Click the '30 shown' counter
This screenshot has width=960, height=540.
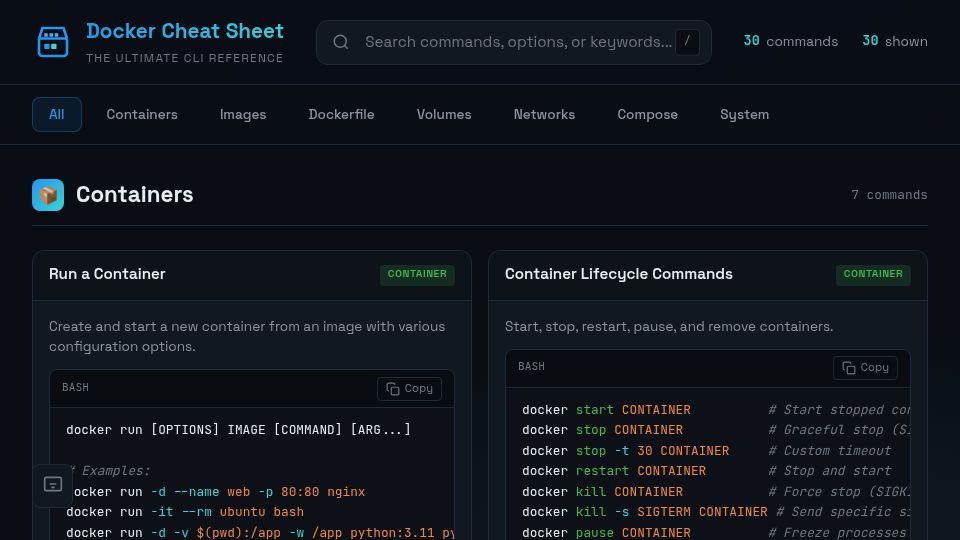(x=894, y=41)
